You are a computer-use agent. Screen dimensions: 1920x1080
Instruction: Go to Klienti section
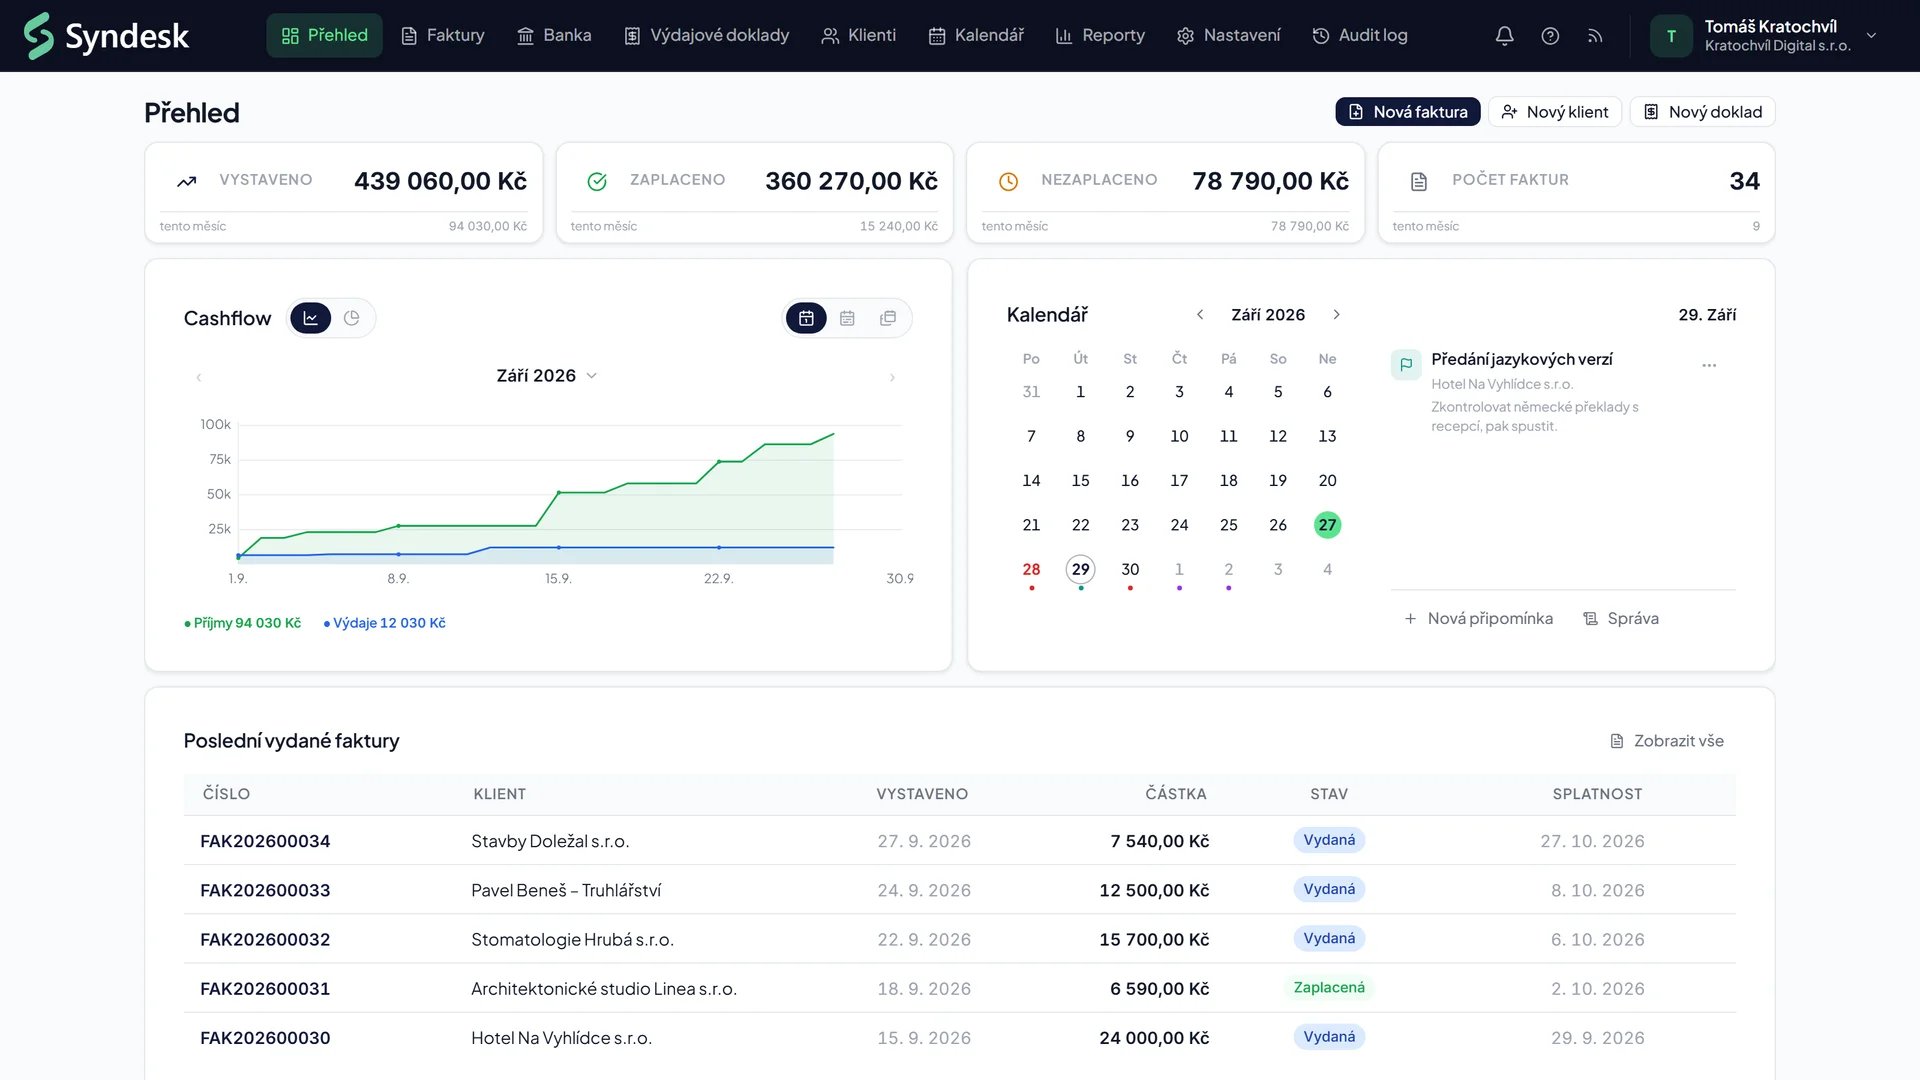(858, 36)
